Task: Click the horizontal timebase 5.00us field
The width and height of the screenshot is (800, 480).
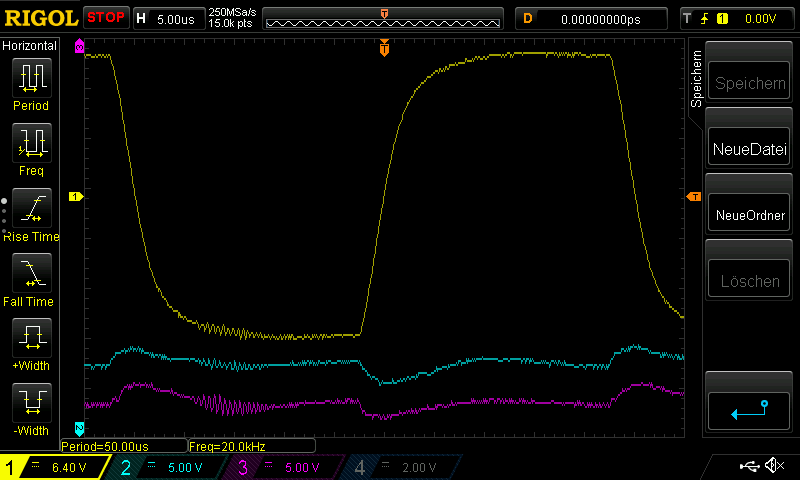Action: [x=169, y=19]
